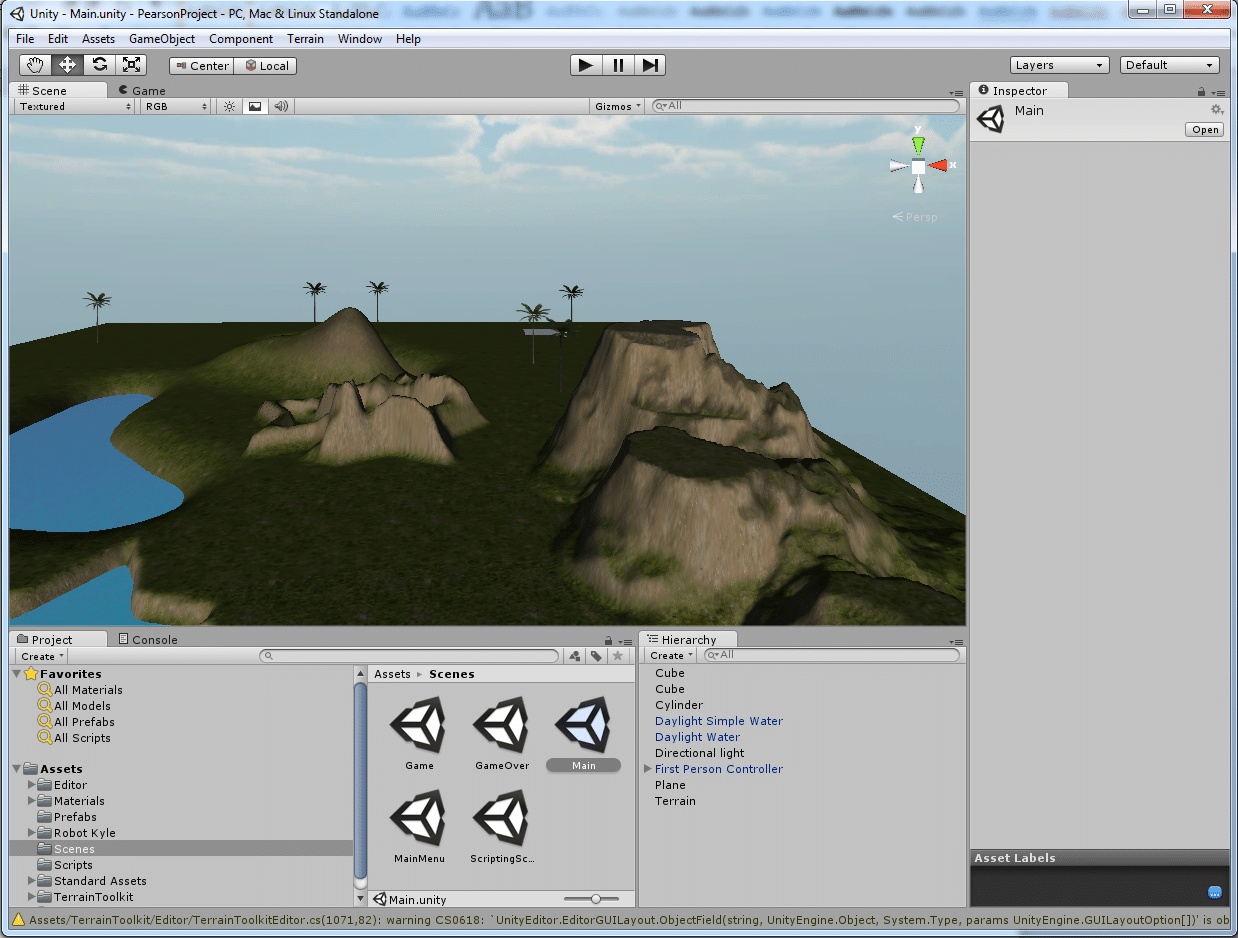The height and width of the screenshot is (938, 1238).
Task: Open the Terrain menu
Action: coord(305,39)
